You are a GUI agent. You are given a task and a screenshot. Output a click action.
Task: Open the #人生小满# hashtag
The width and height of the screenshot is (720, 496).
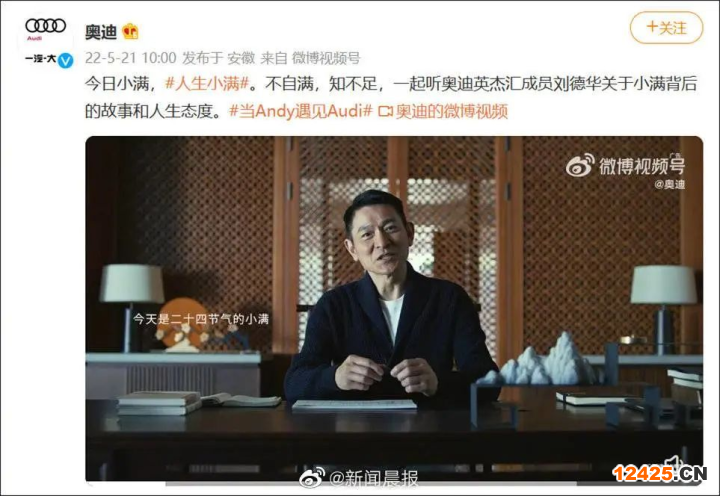click(x=207, y=84)
